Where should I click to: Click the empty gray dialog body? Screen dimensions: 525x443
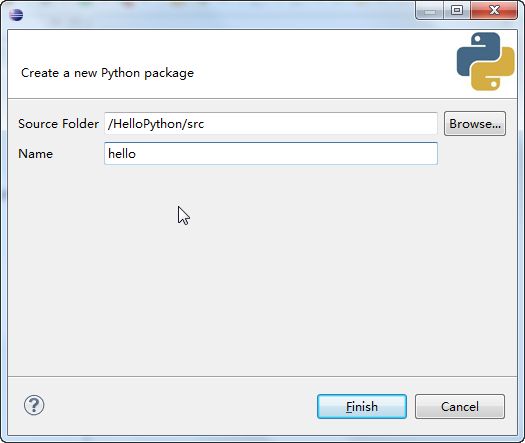tap(261, 268)
